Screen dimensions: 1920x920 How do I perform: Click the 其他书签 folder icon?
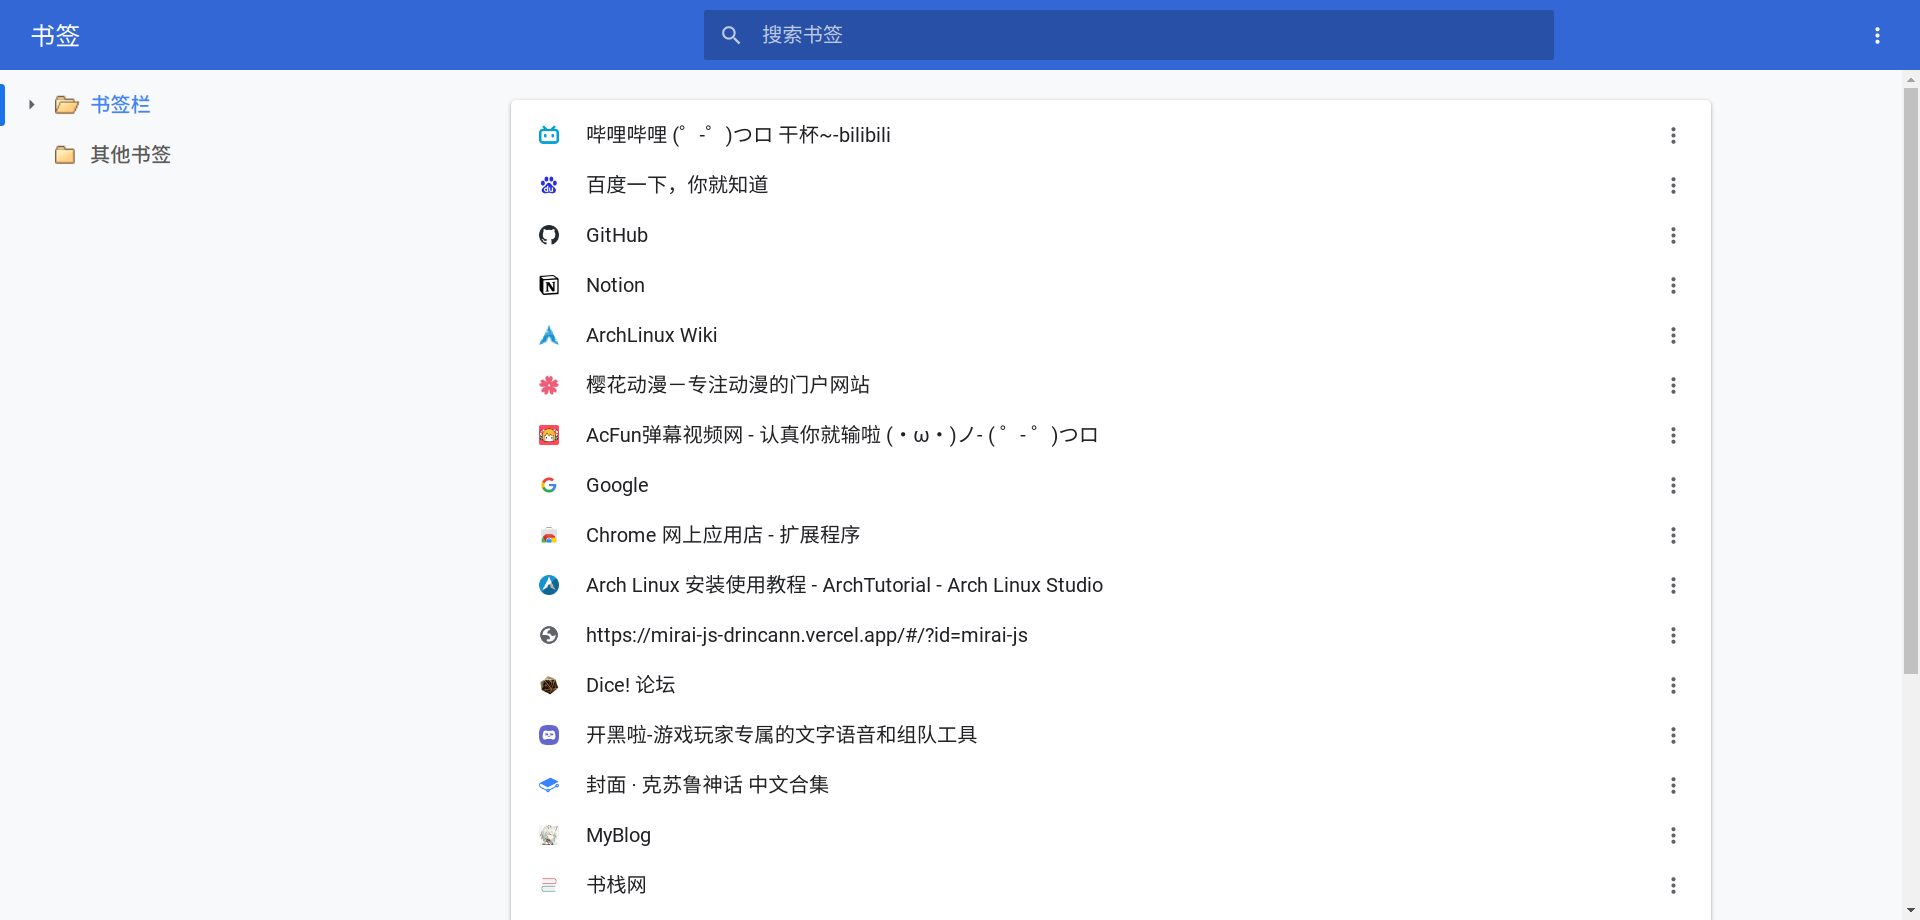pos(65,155)
